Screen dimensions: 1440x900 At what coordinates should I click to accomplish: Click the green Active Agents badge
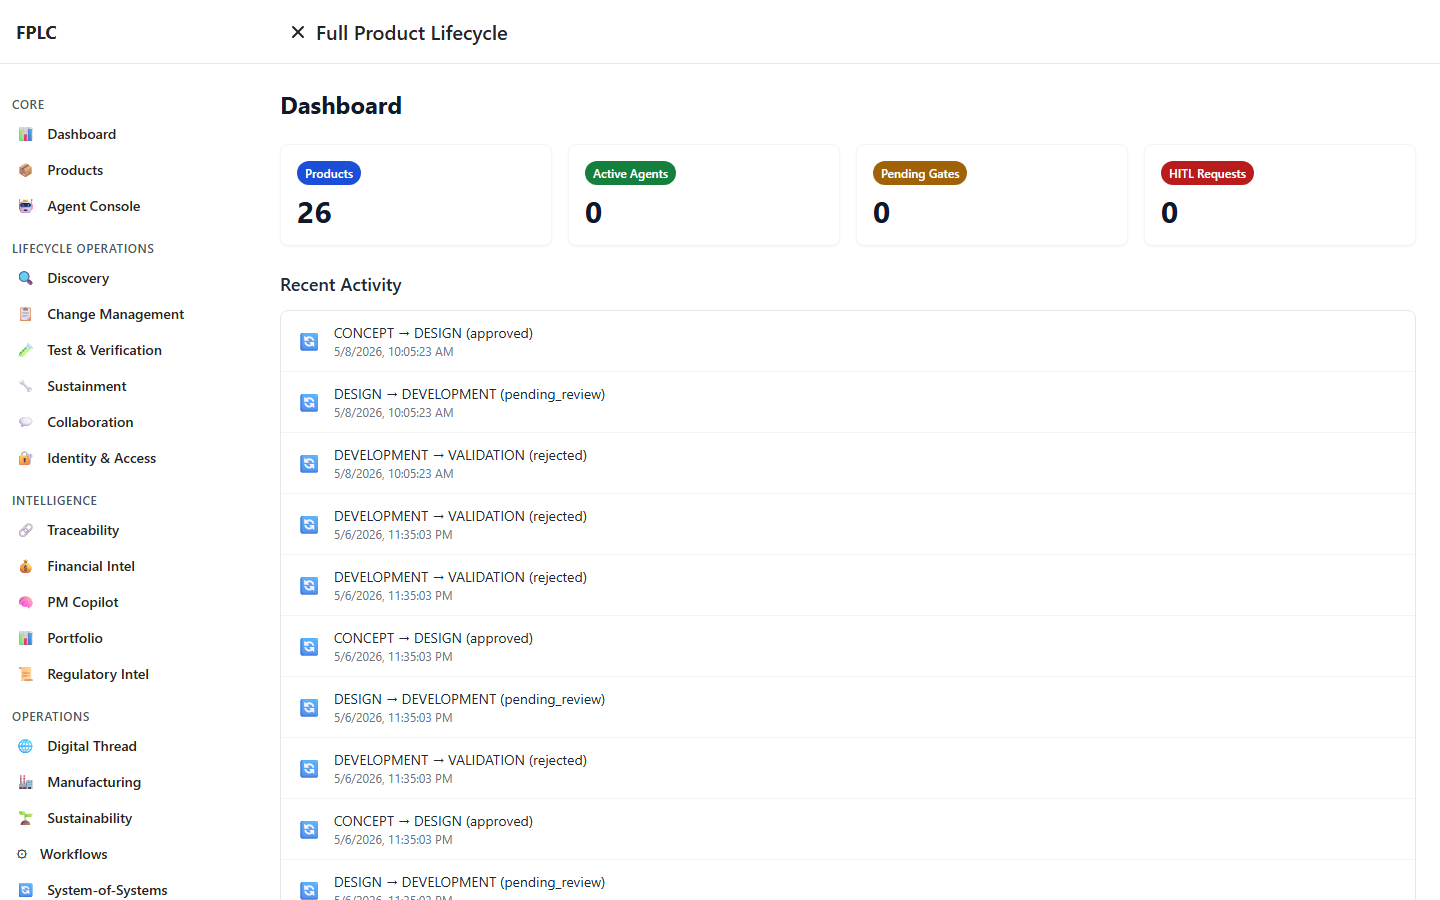[630, 173]
